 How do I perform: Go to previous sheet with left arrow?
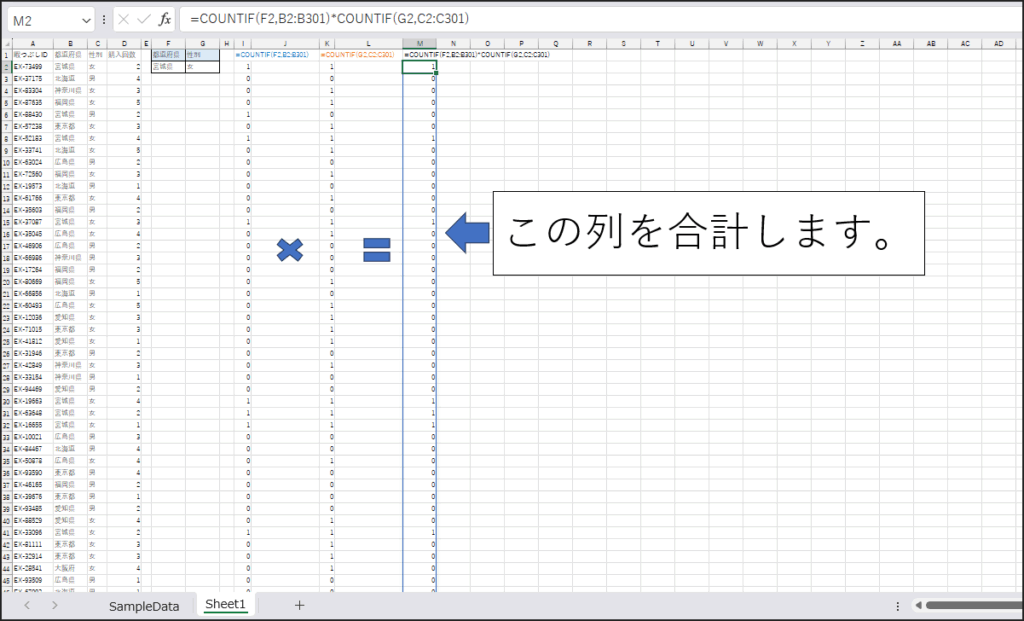[27, 605]
